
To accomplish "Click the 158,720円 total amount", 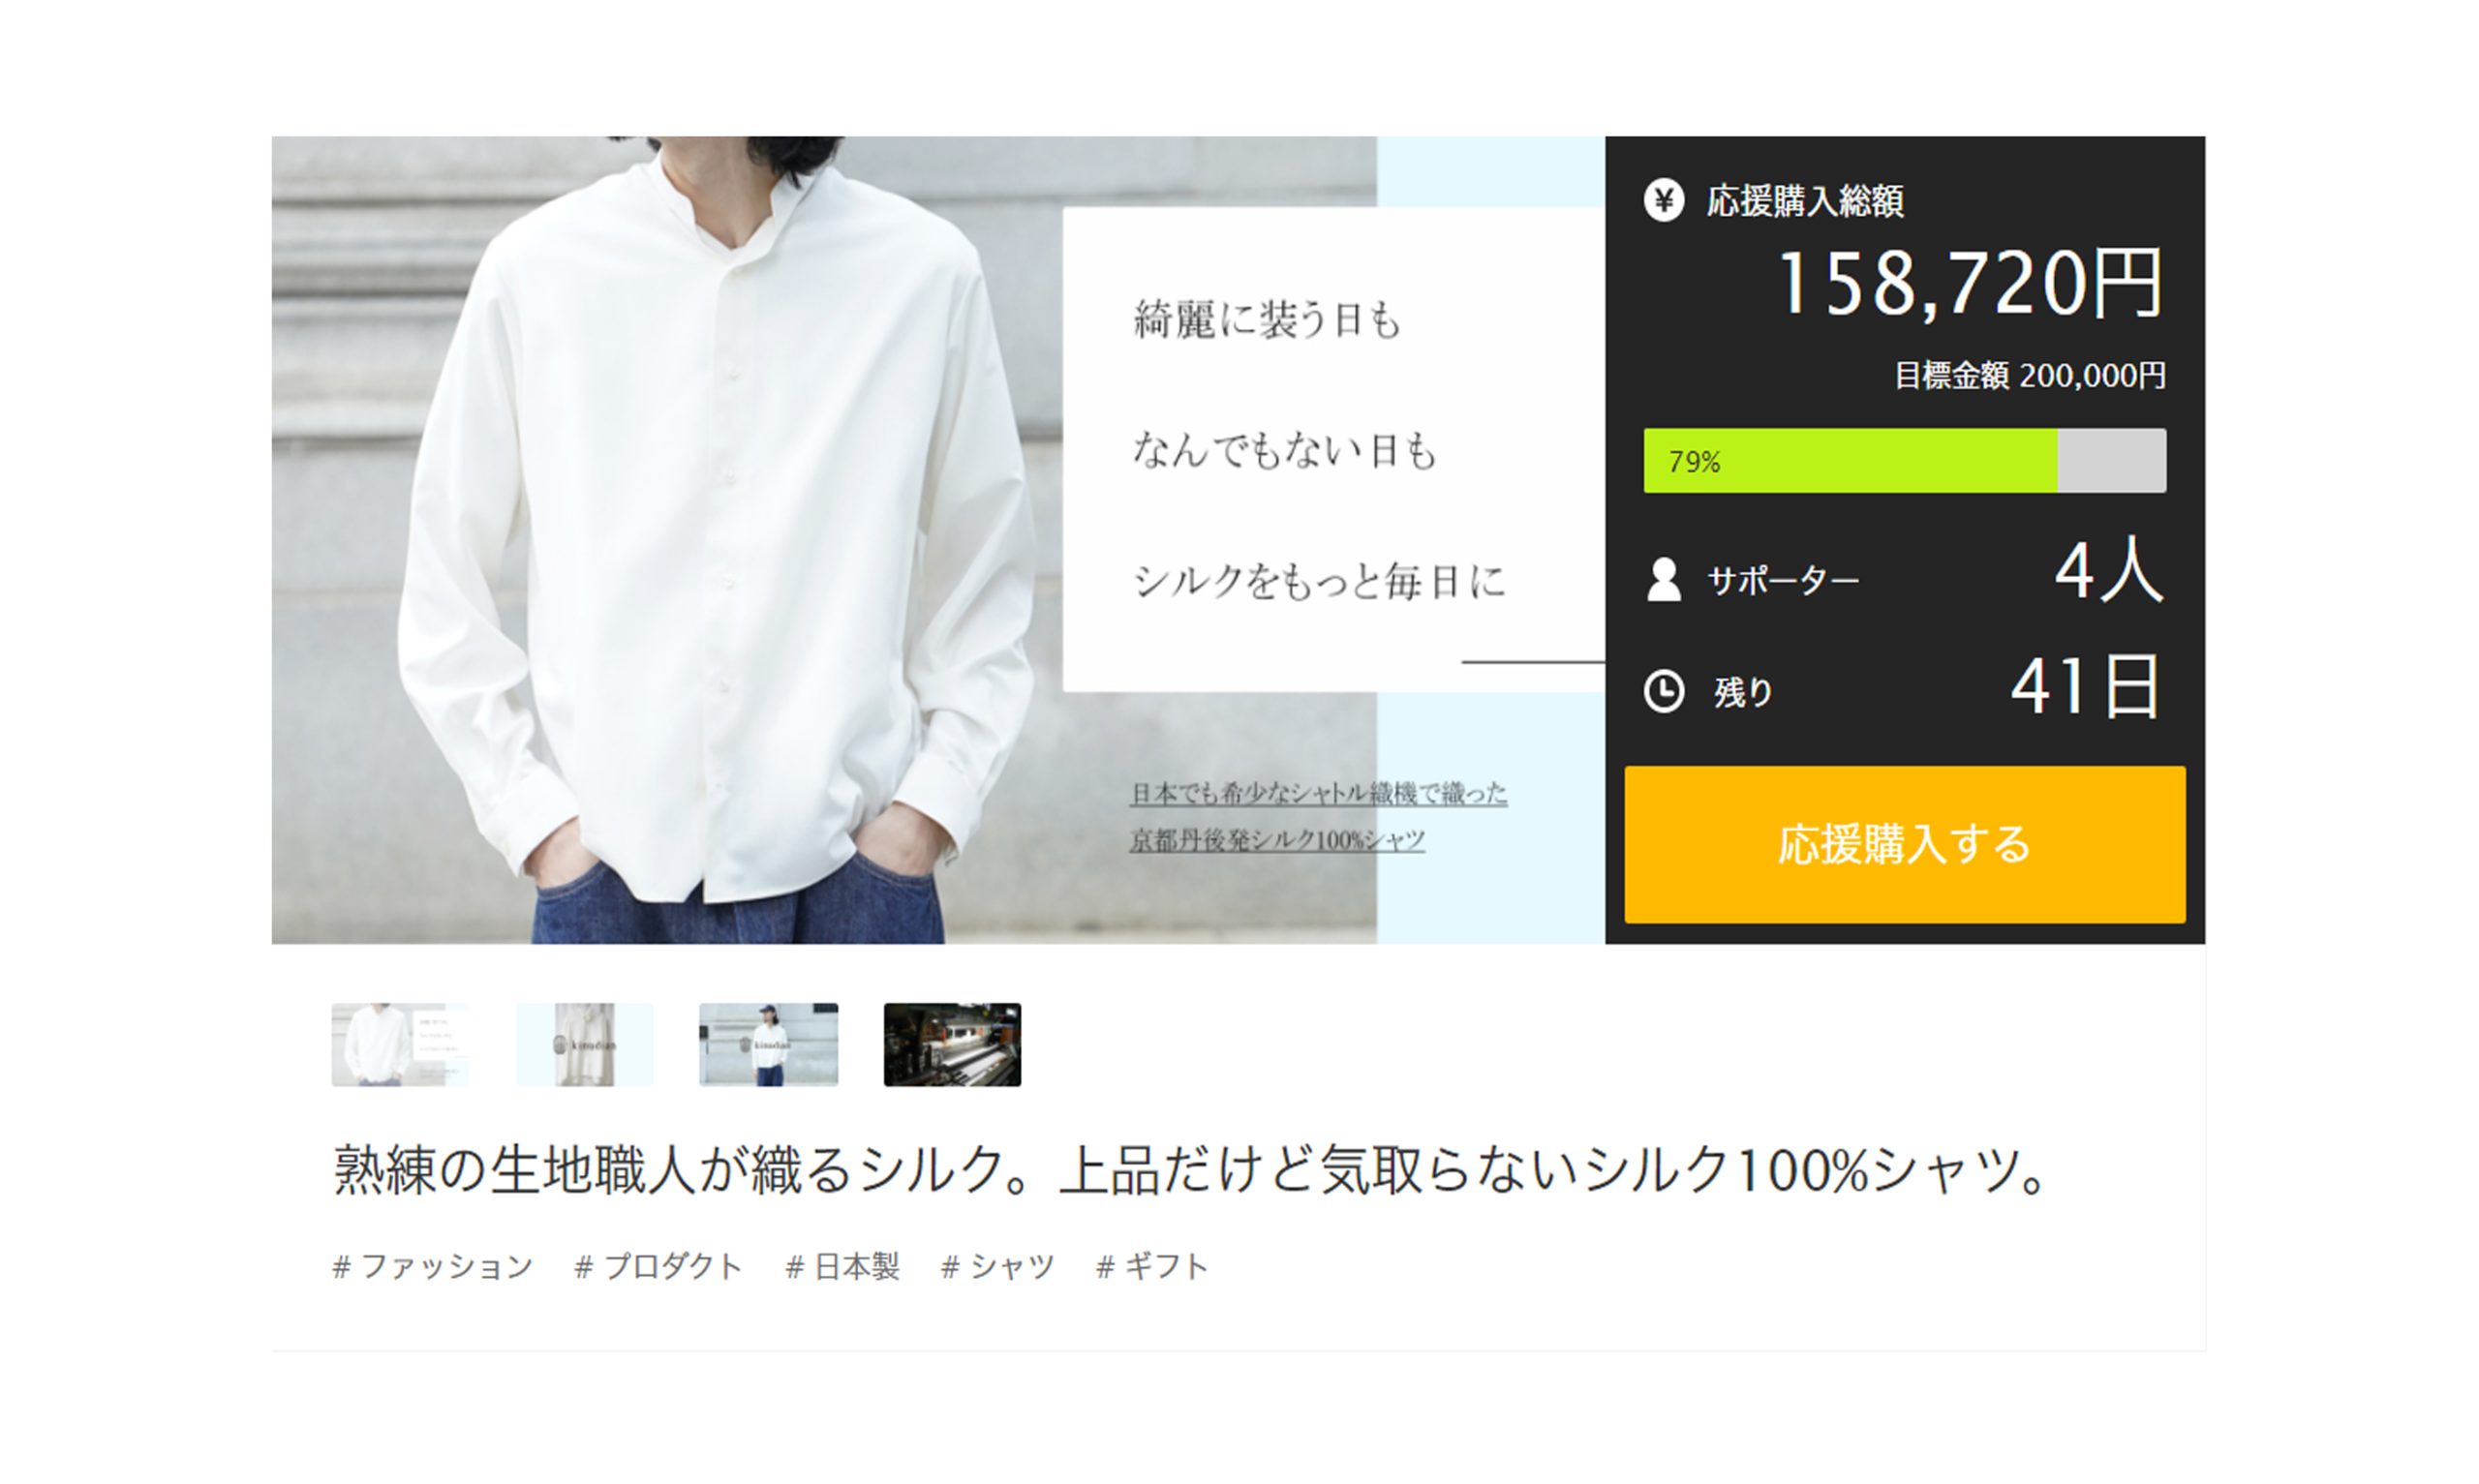I will tap(1970, 284).
